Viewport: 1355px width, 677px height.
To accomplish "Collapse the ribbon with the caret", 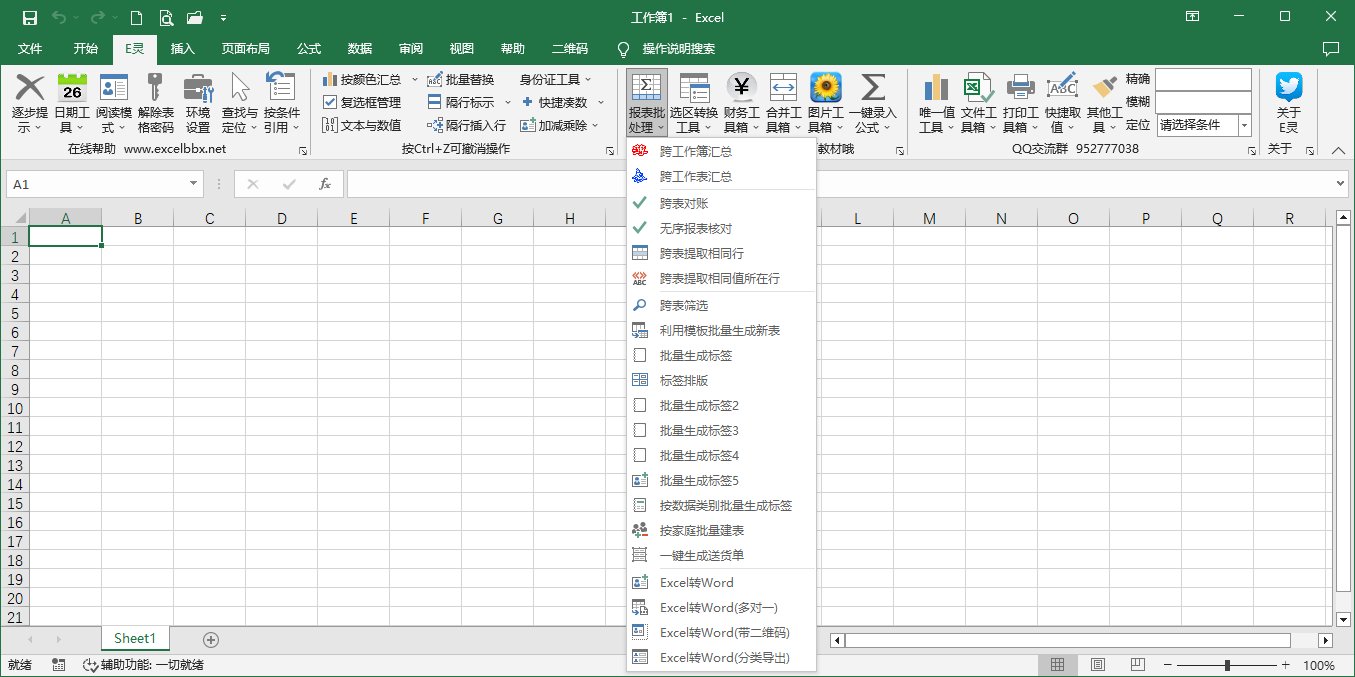I will tap(1339, 149).
